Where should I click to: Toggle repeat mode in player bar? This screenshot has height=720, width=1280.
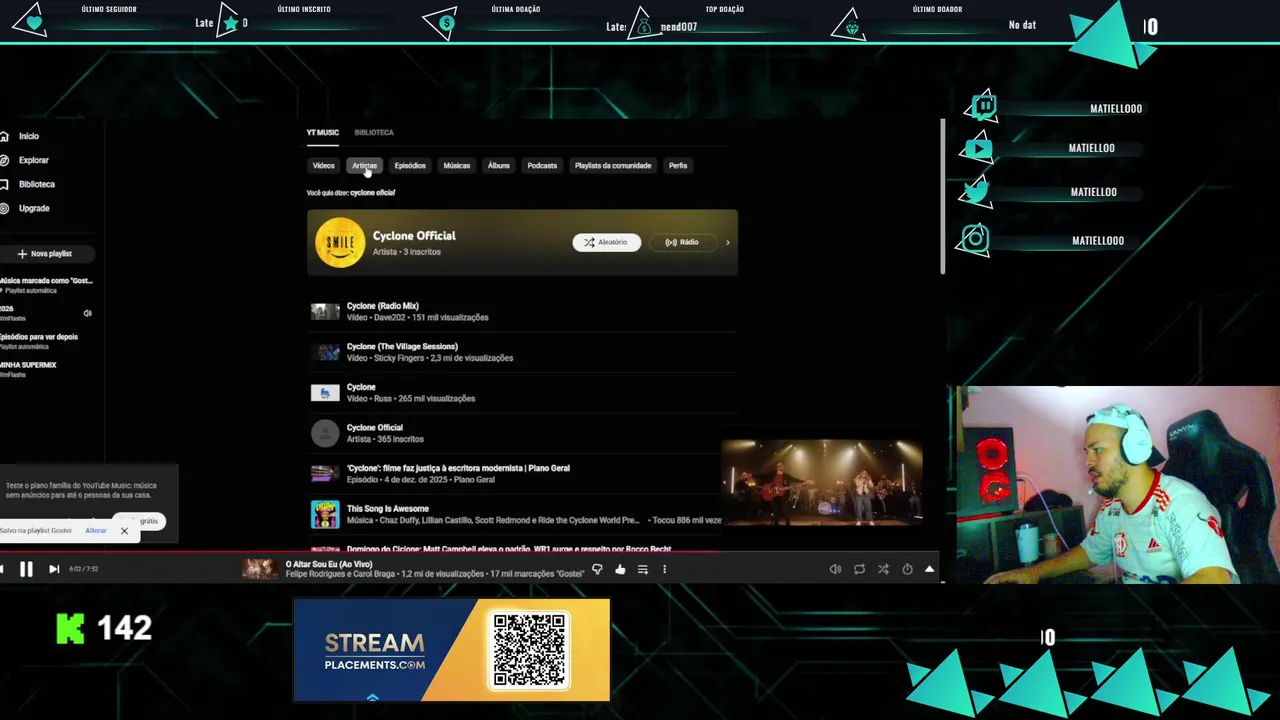pyautogui.click(x=859, y=569)
